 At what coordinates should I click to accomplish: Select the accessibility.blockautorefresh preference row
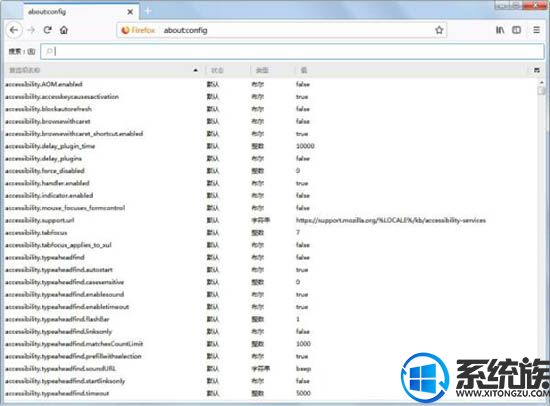270,109
